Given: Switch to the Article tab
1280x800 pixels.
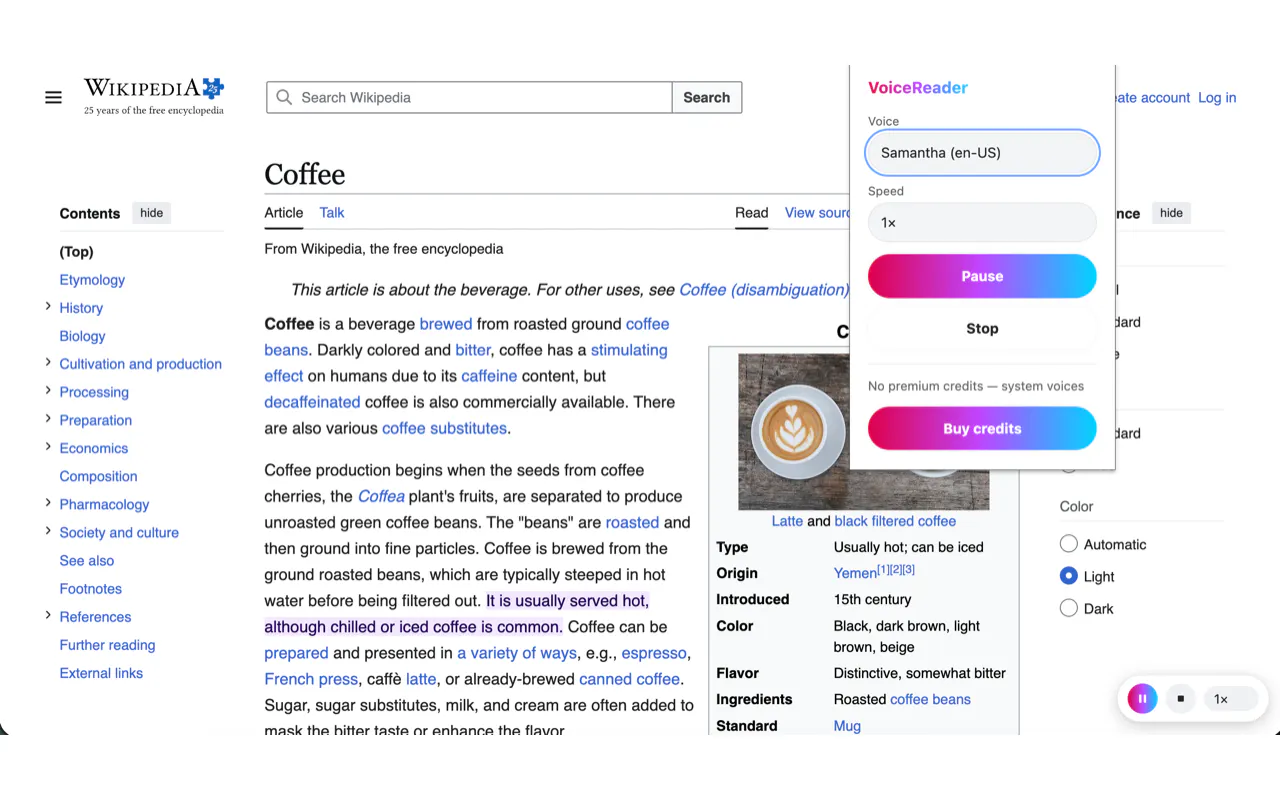Looking at the screenshot, I should click(x=284, y=212).
